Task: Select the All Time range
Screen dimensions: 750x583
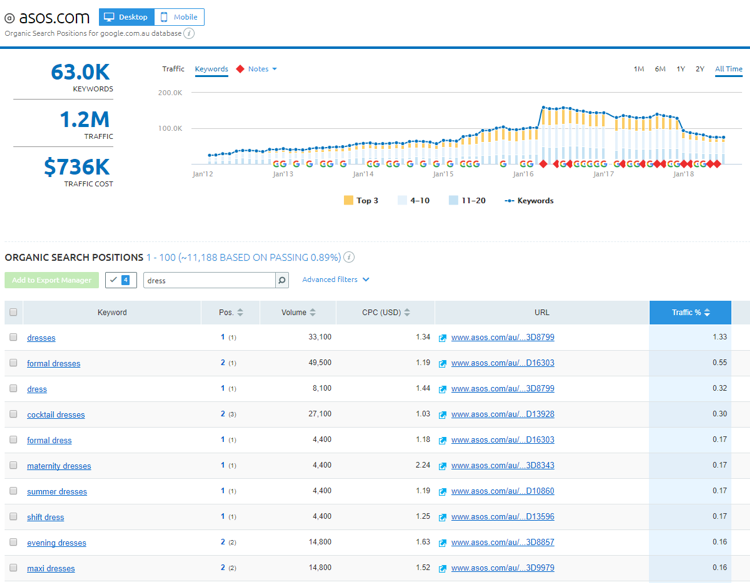Action: coord(728,69)
